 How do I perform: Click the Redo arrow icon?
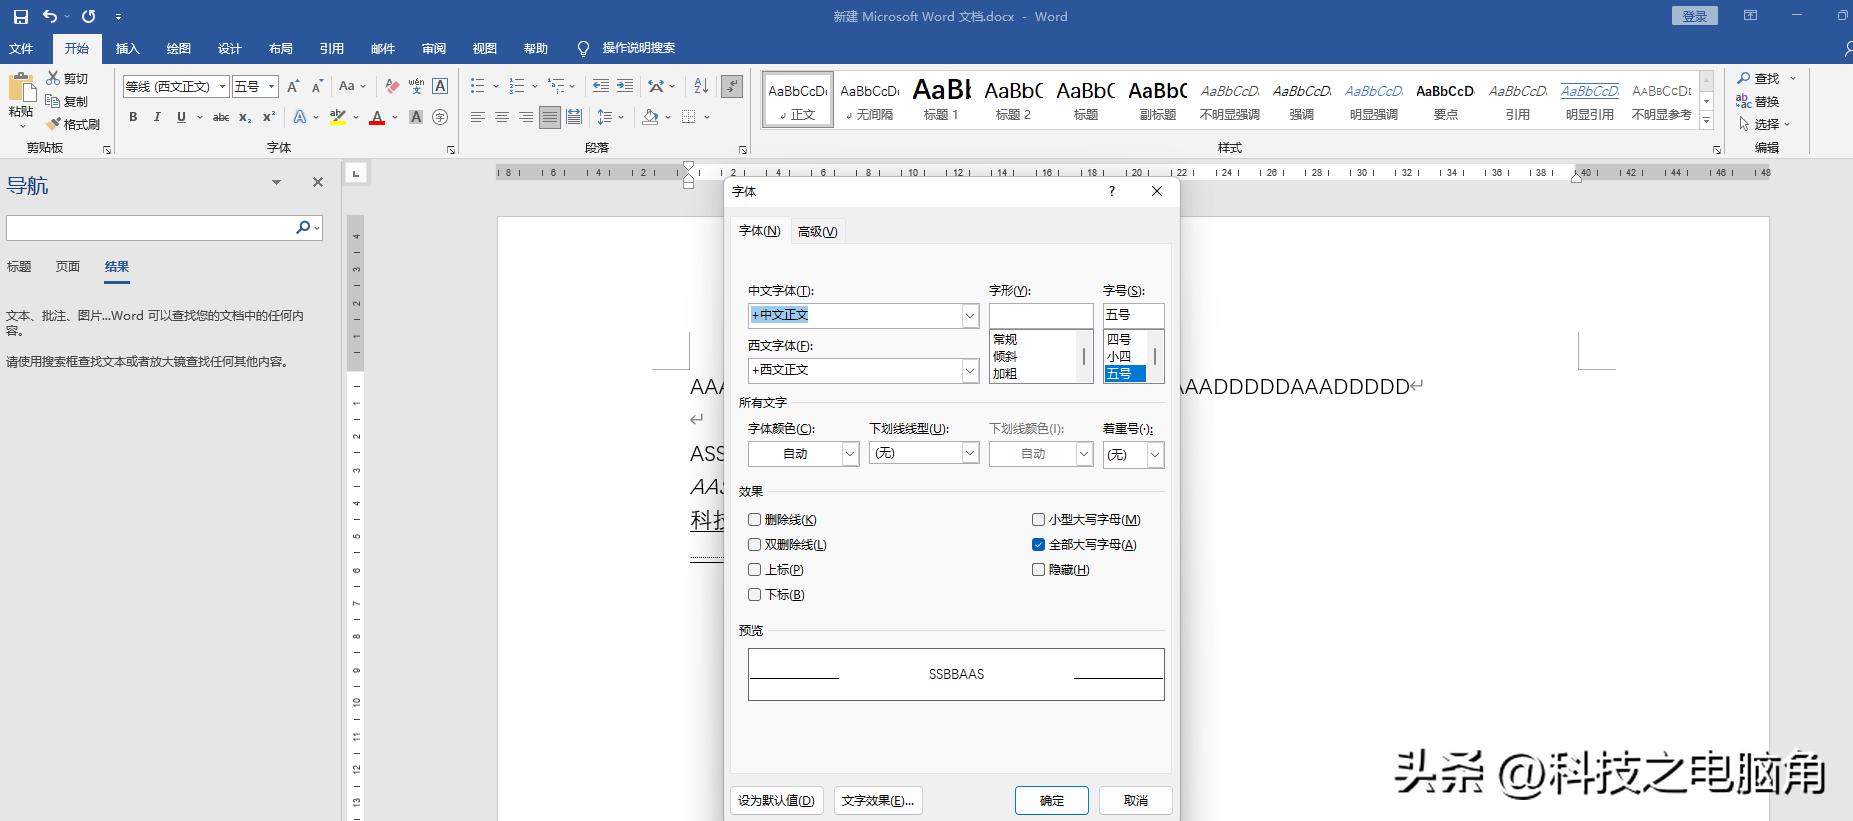[x=89, y=16]
